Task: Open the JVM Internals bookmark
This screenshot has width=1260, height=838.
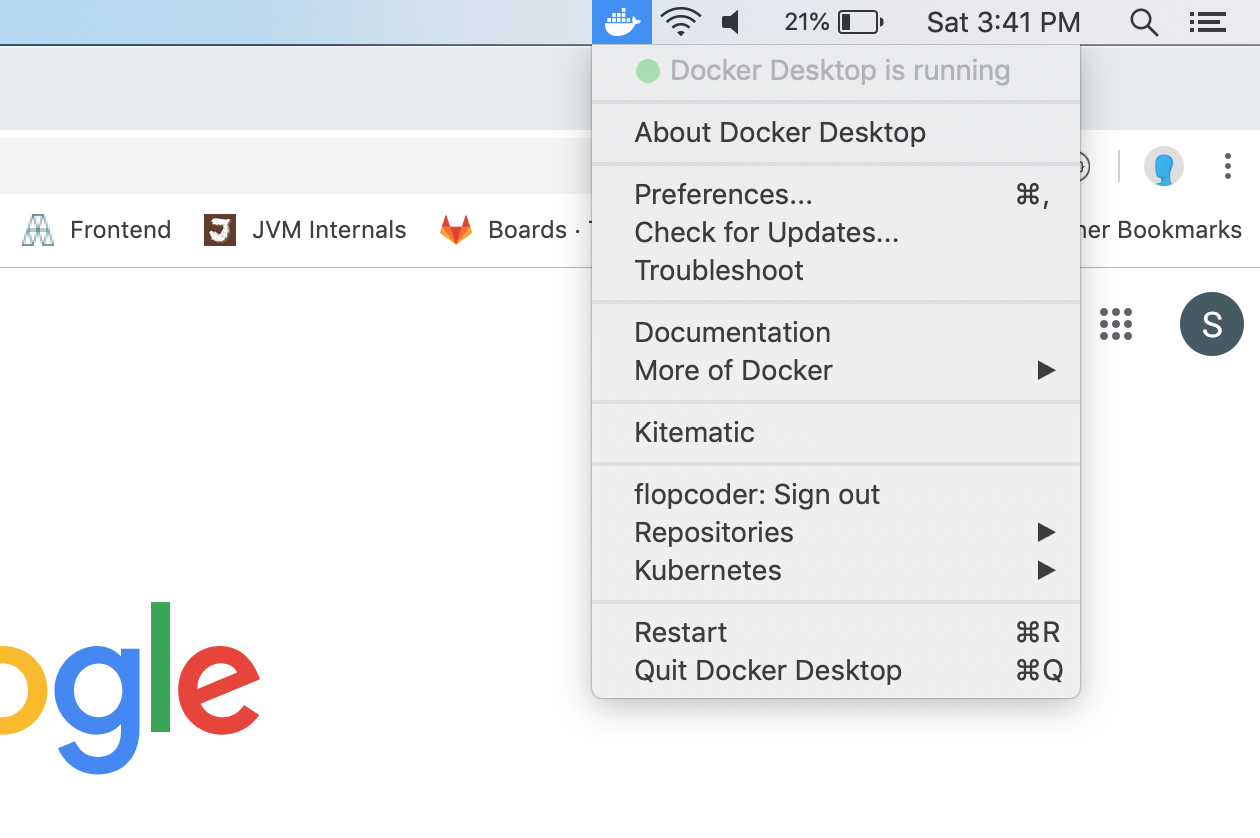Action: click(x=306, y=230)
